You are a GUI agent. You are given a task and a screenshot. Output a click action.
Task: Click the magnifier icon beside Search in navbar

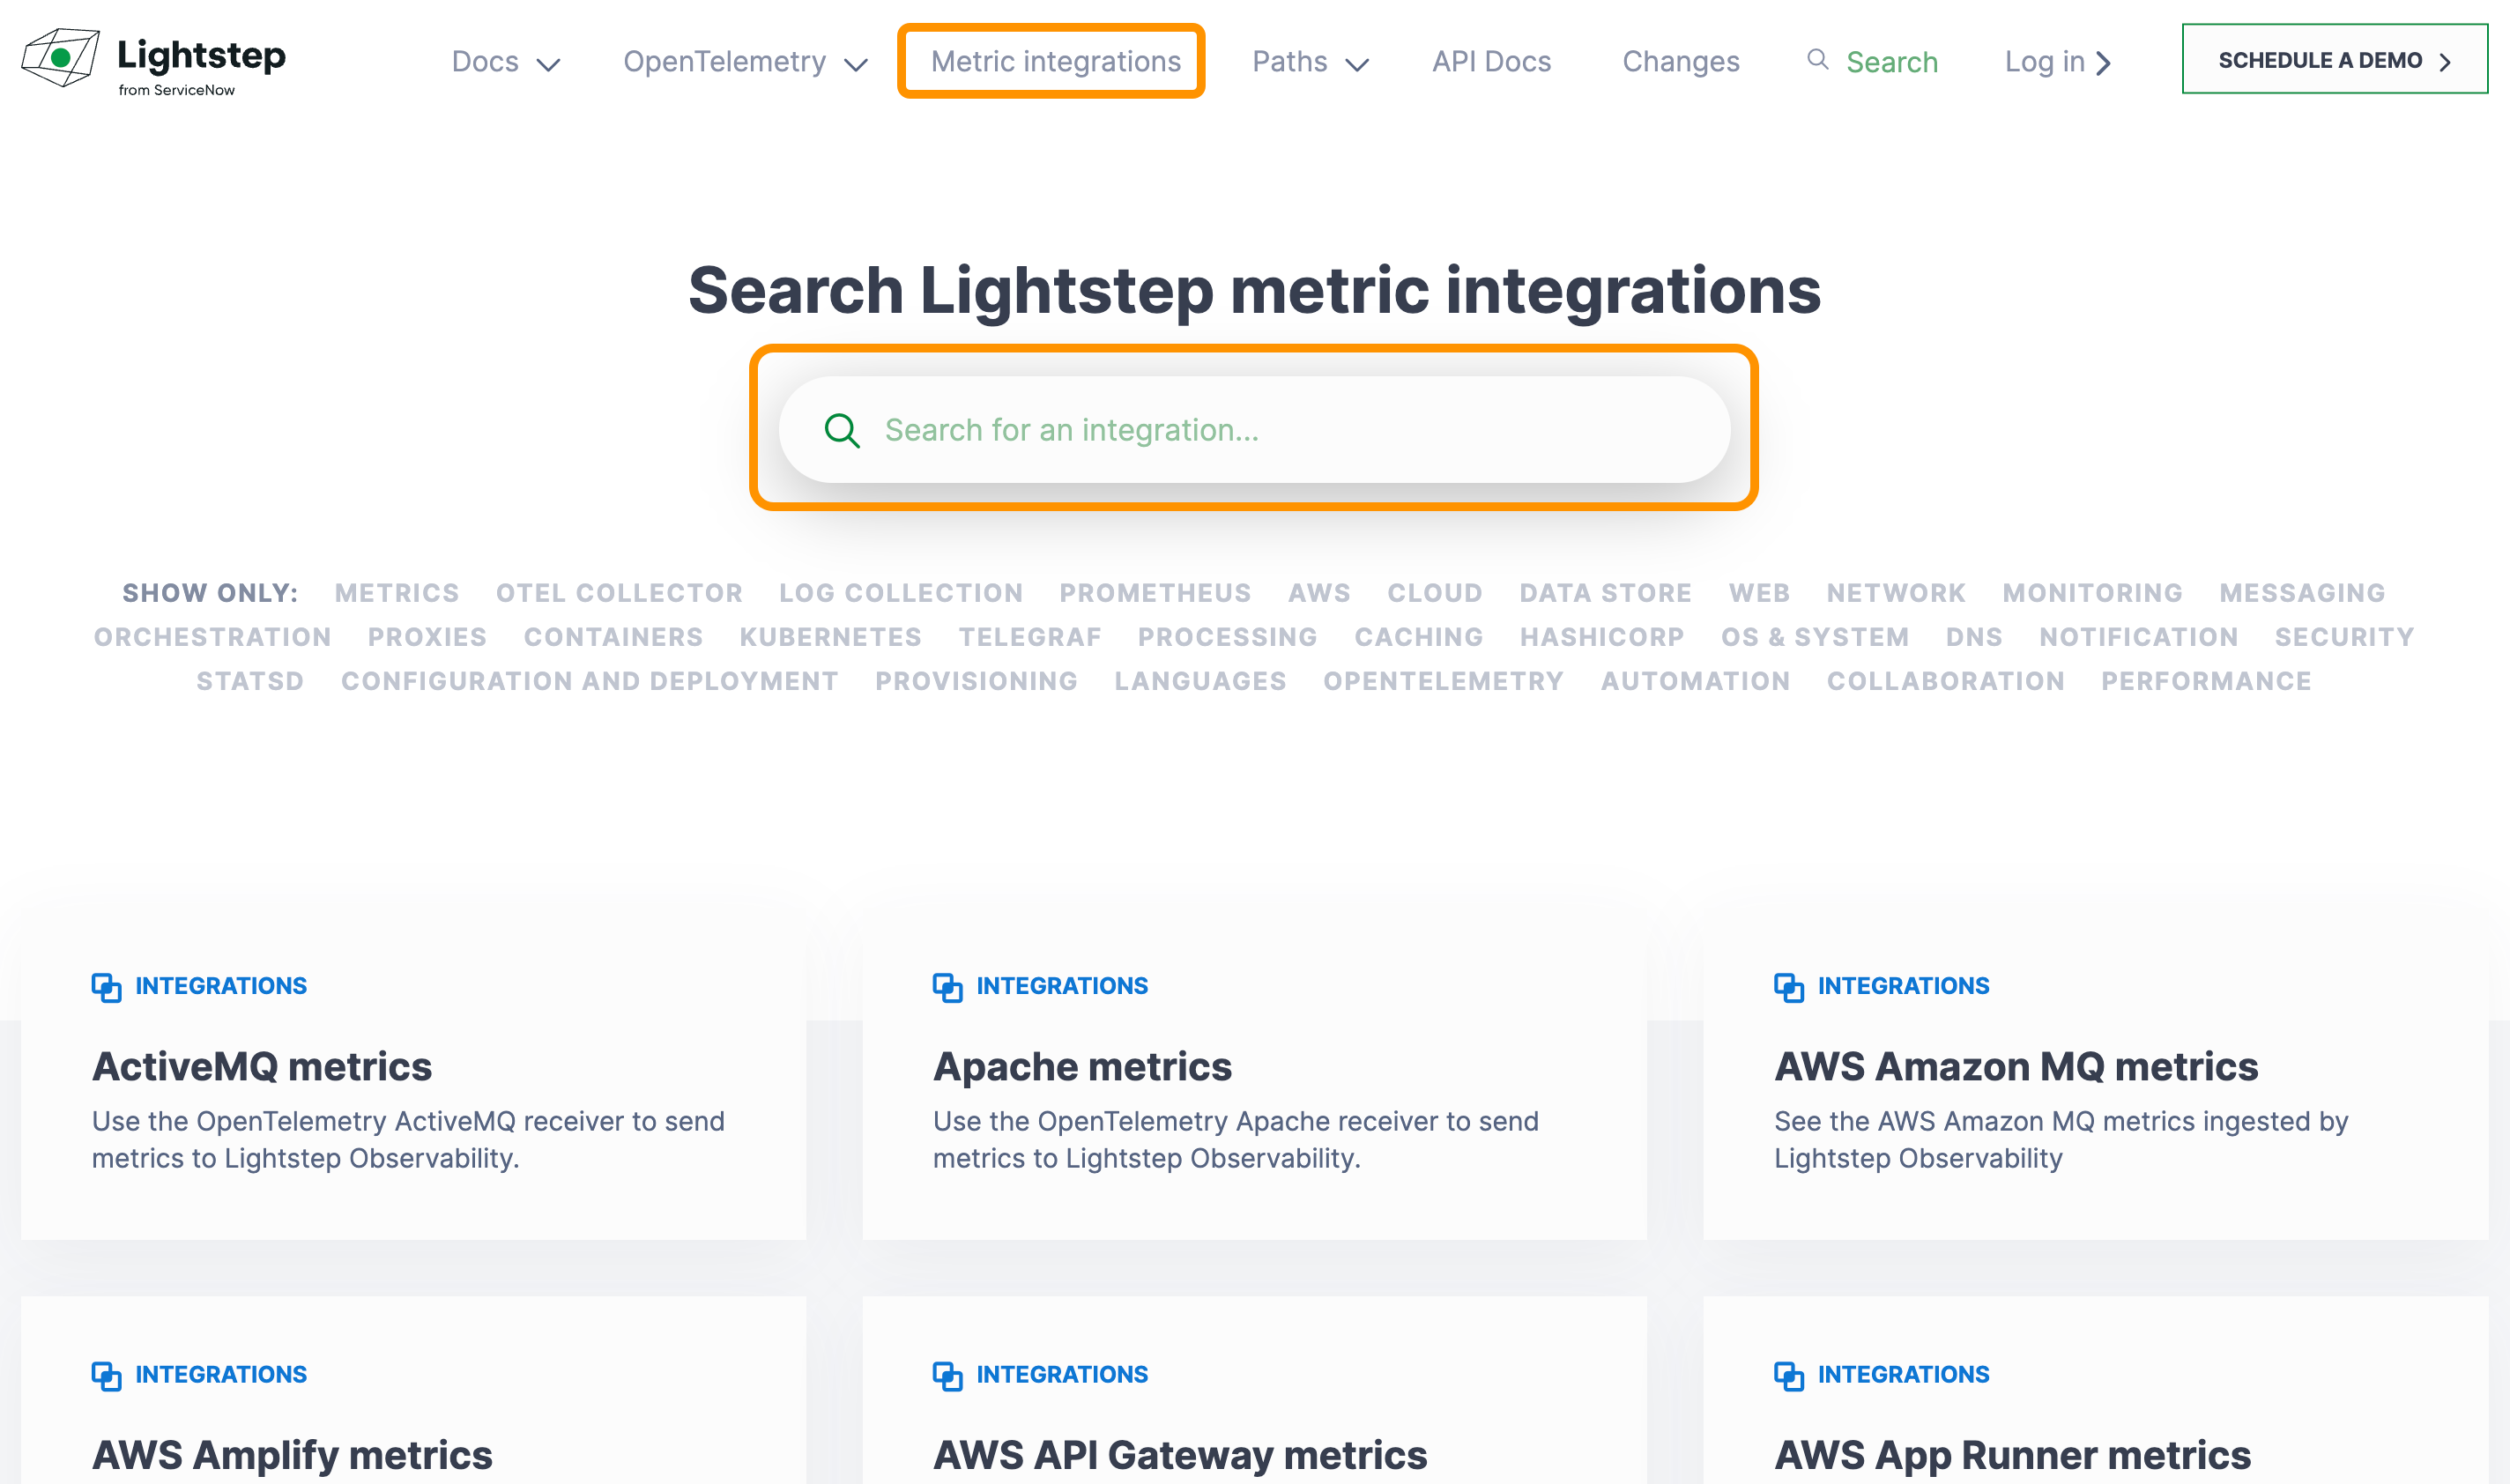click(1817, 60)
